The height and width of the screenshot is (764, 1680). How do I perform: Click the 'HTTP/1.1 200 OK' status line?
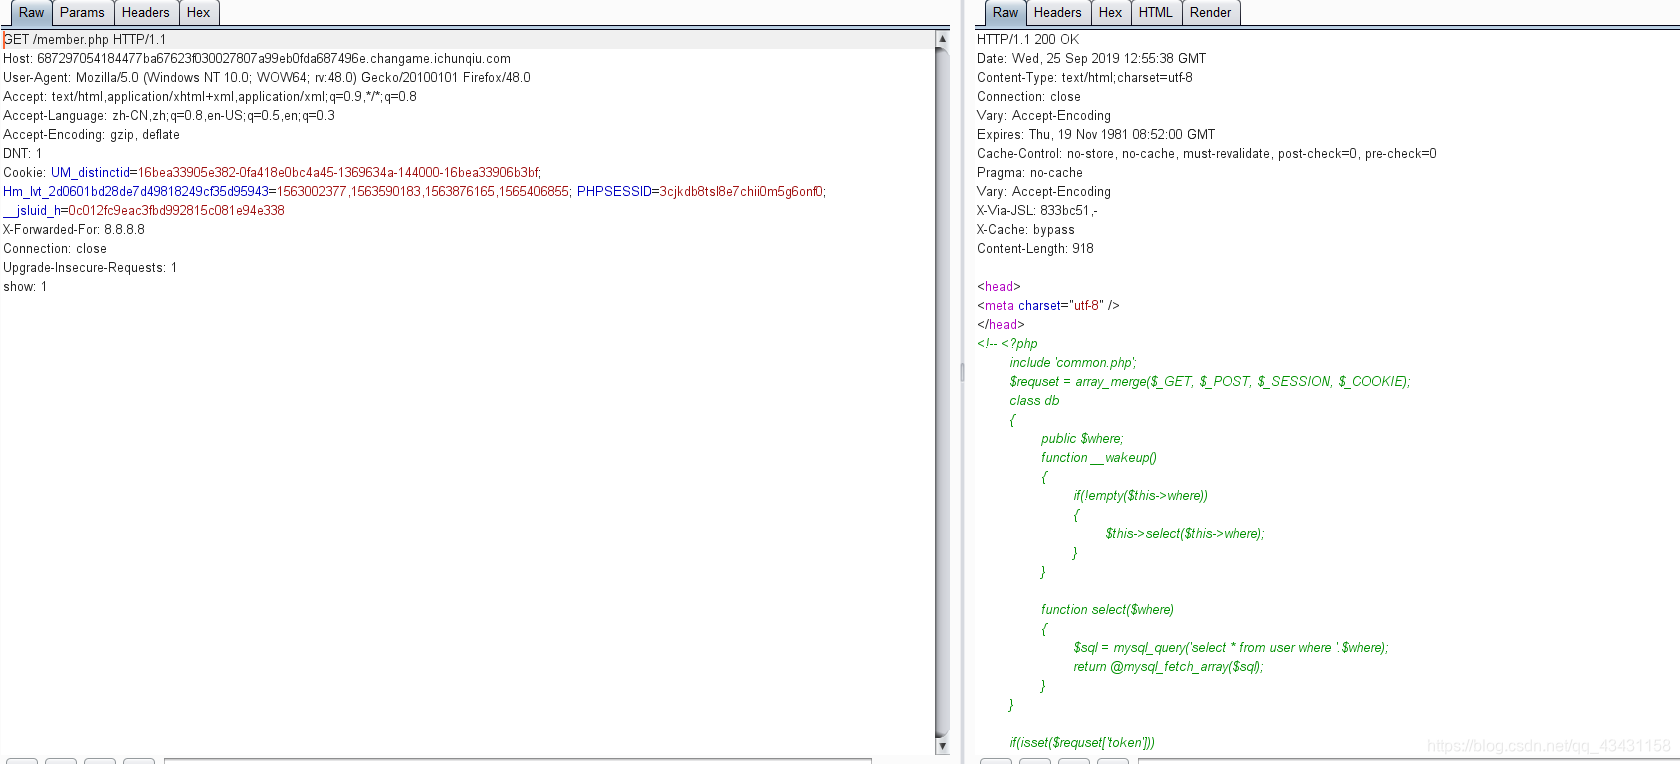(1028, 40)
